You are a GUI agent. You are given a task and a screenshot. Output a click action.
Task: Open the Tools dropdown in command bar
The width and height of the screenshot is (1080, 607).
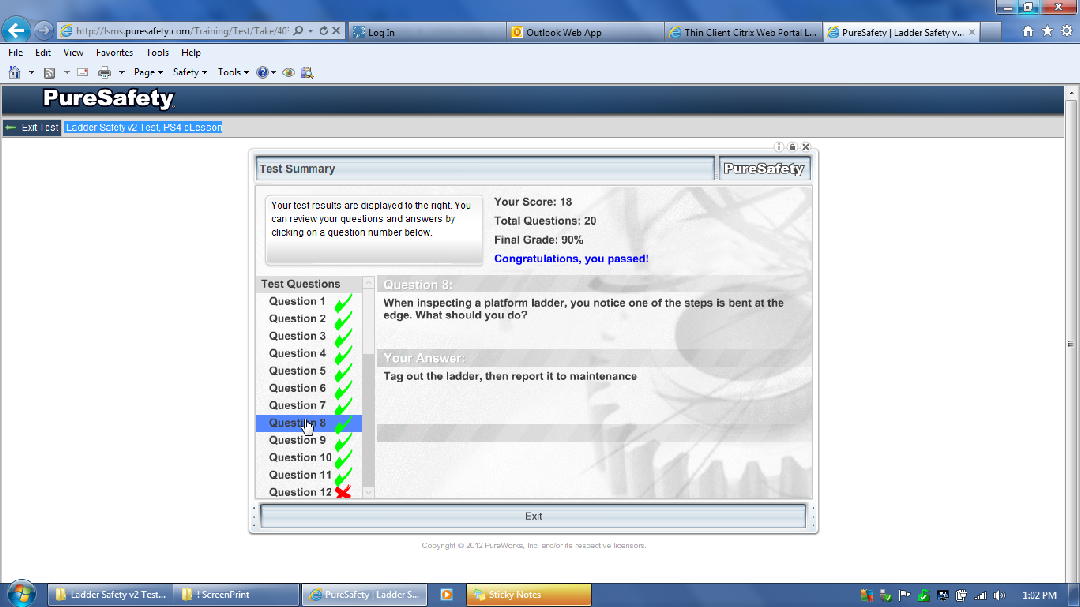[234, 72]
